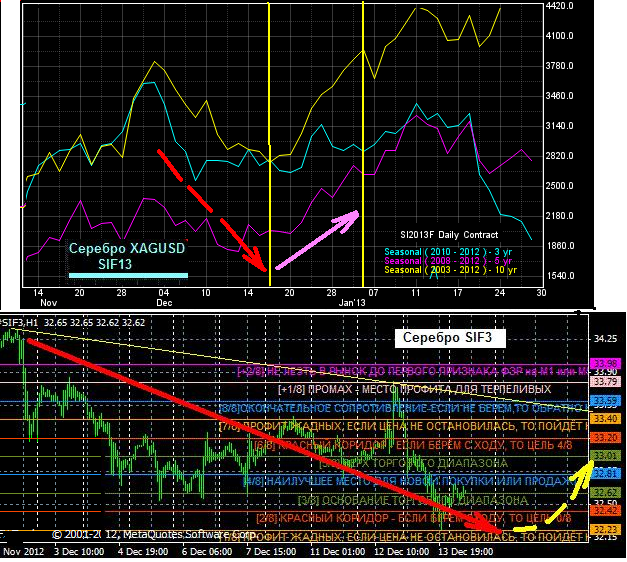The image size is (627, 562).
Task: Click the 'SI2013F Daily Contract' legend title
Action: tap(449, 235)
